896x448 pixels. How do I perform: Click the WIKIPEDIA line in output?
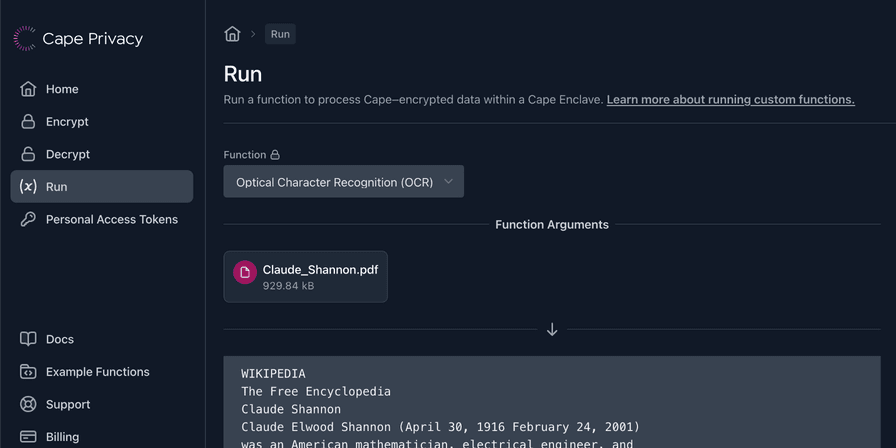pos(273,374)
